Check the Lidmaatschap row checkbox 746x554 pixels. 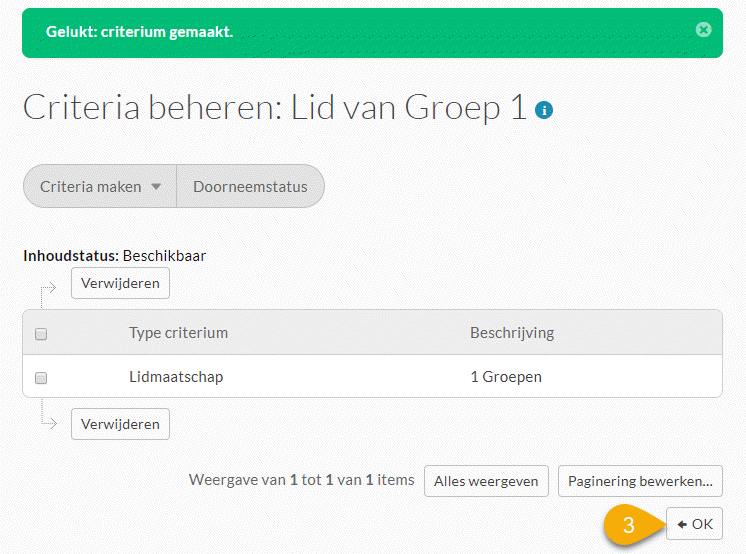click(41, 378)
